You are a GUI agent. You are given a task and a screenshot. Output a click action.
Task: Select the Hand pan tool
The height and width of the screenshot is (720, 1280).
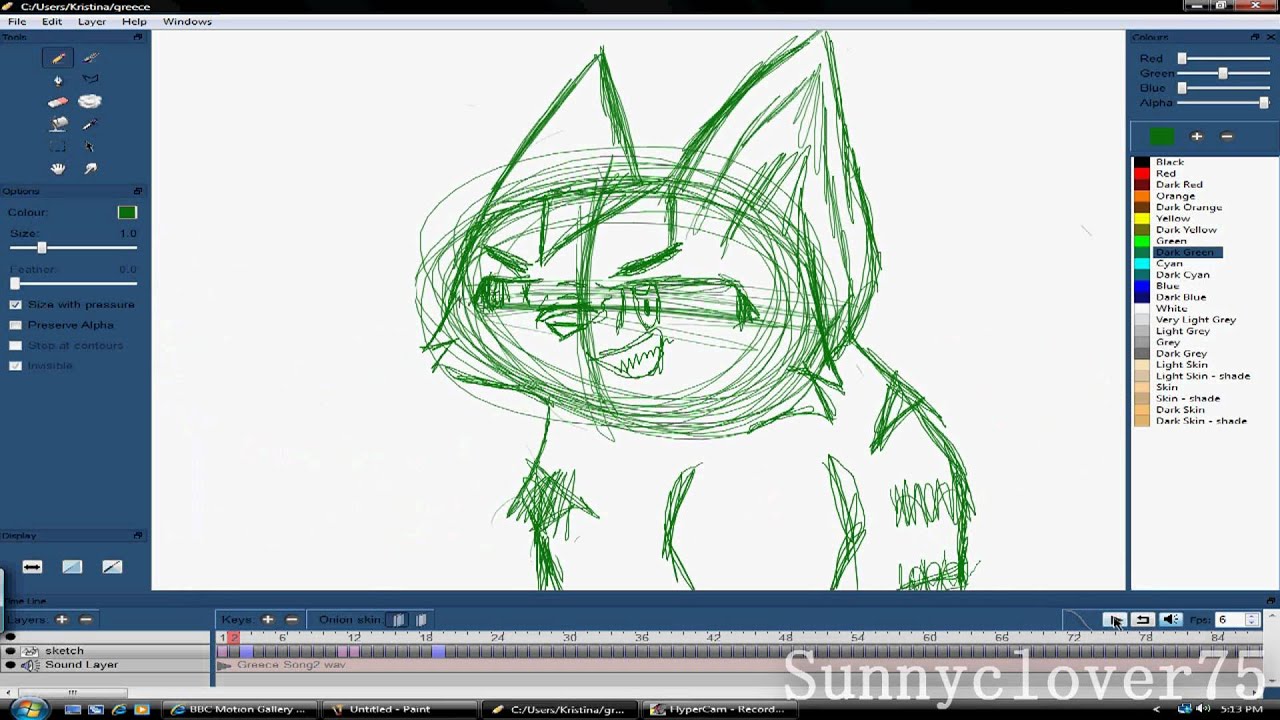click(58, 168)
